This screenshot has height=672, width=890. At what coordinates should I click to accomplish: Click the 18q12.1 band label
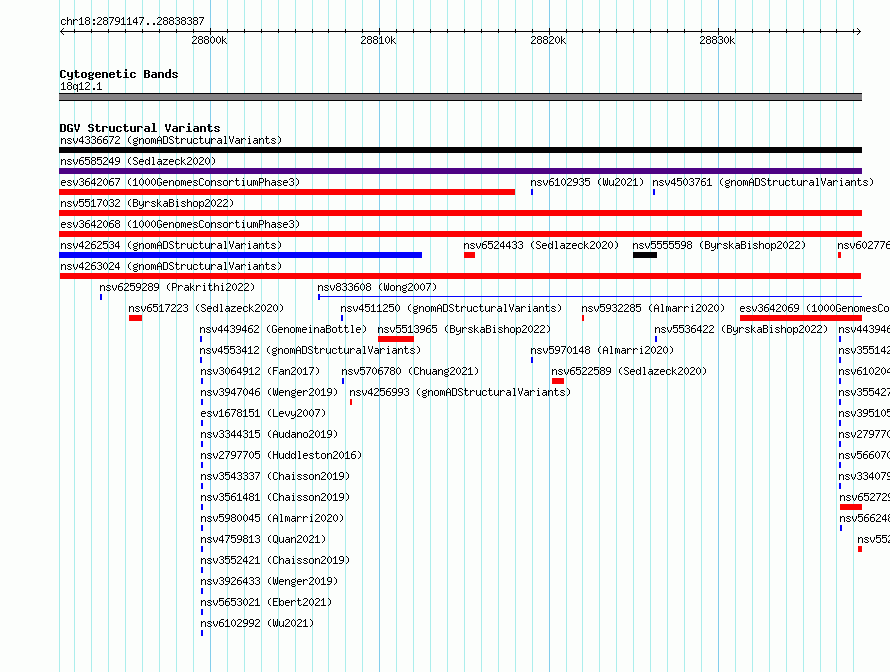[x=81, y=86]
